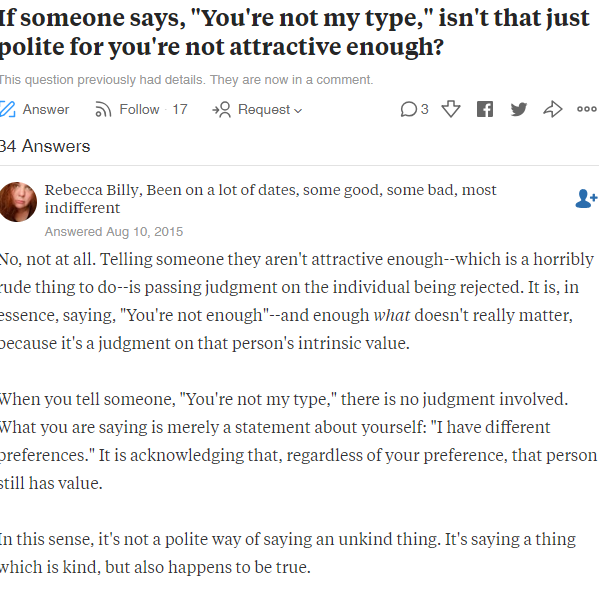This screenshot has width=608, height=599.
Task: Follow Rebecca Billy using person-plus icon
Action: (586, 199)
